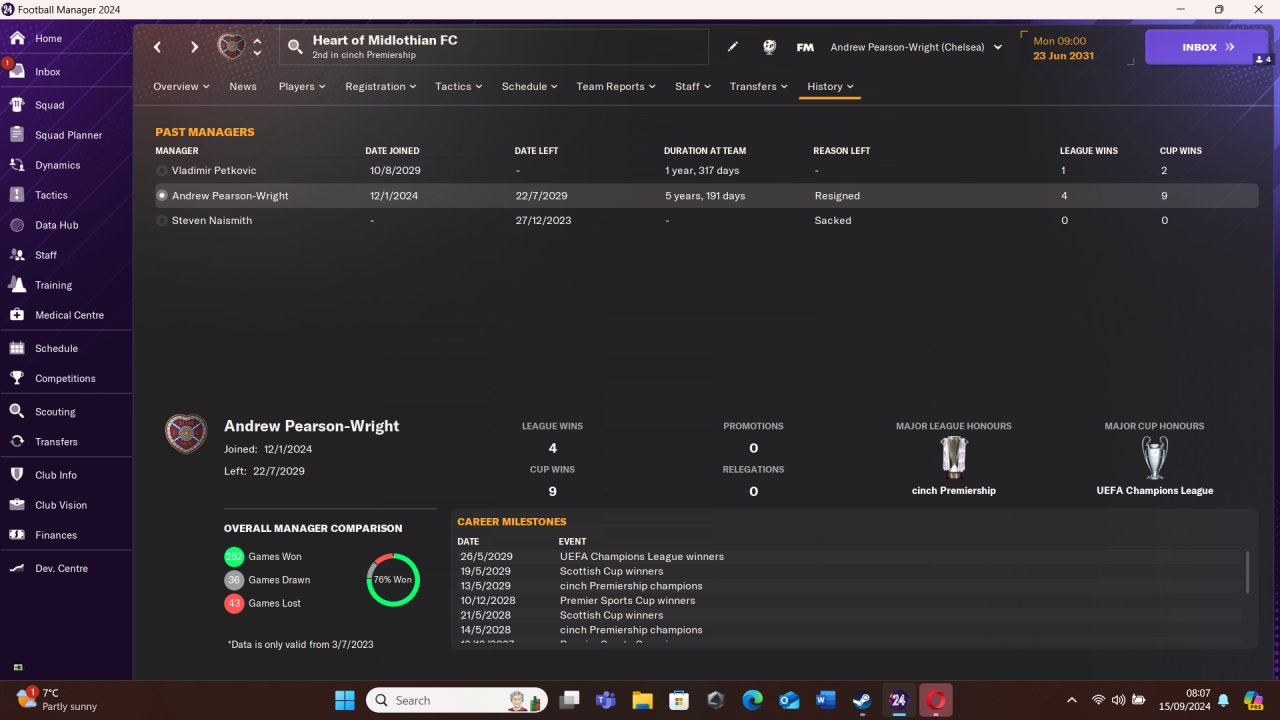This screenshot has height=720, width=1280.
Task: Select the Scouting magnifier icon
Action: [17, 411]
